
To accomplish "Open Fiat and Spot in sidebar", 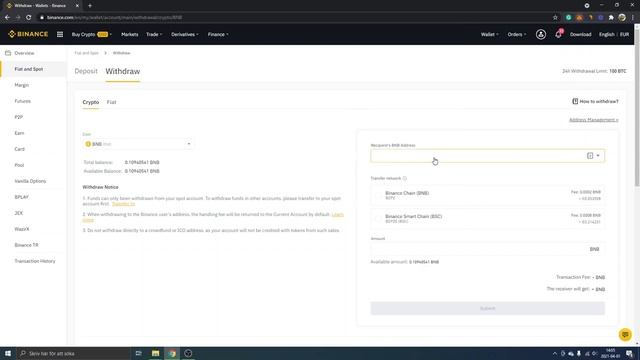I will pyautogui.click(x=33, y=69).
